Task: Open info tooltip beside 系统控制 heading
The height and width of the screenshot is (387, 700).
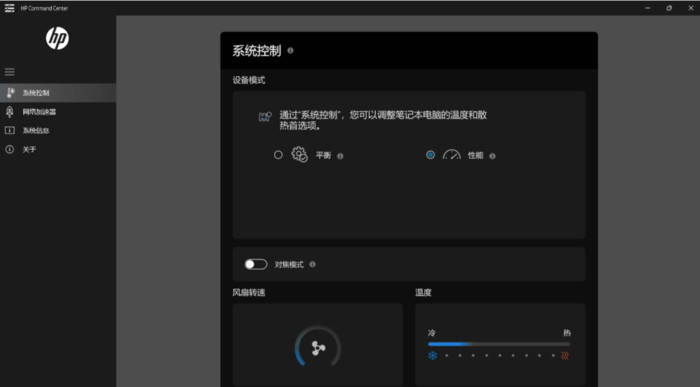Action: pos(290,50)
